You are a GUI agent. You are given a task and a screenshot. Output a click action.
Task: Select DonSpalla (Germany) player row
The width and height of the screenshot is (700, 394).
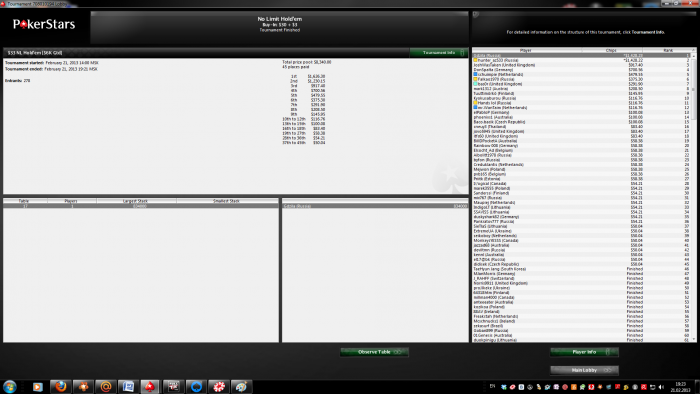581,70
